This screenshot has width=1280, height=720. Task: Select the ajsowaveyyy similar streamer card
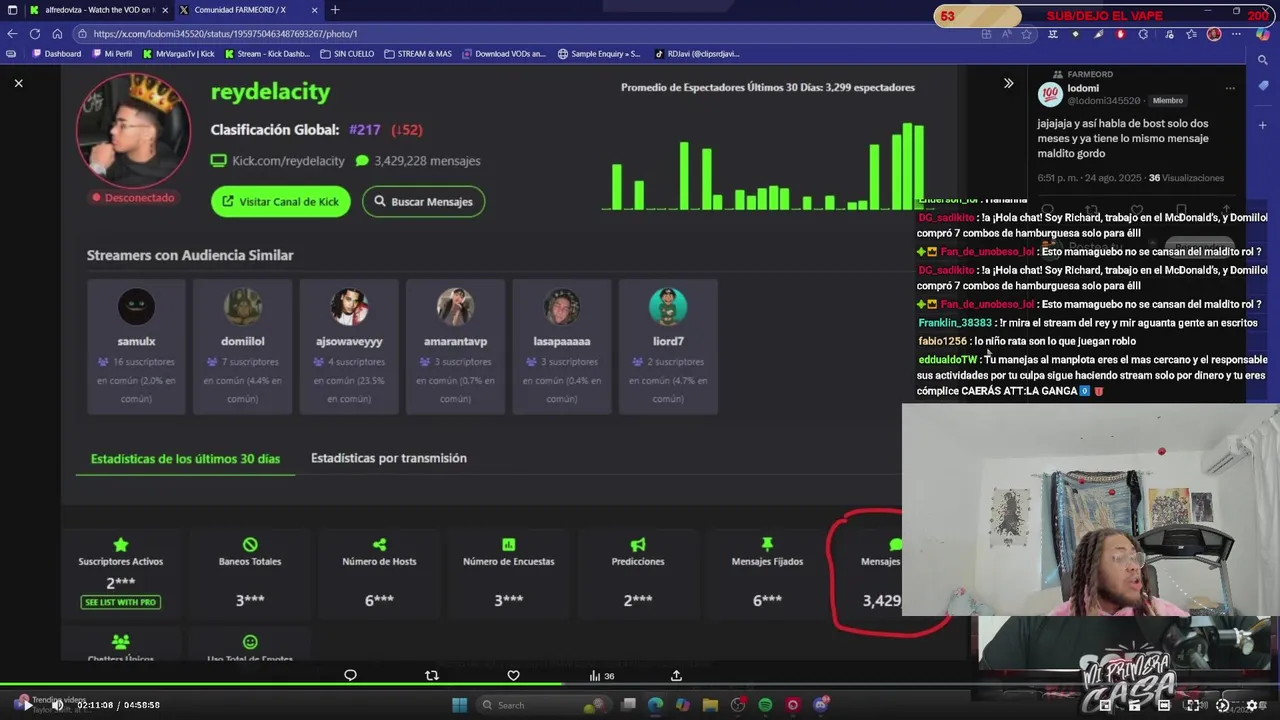[349, 346]
